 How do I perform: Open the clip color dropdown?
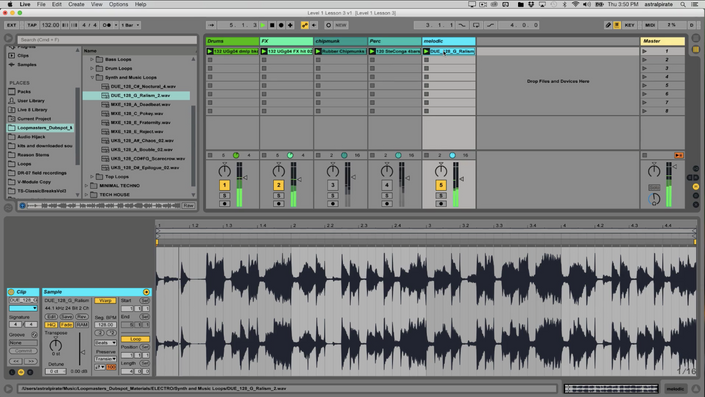23,308
